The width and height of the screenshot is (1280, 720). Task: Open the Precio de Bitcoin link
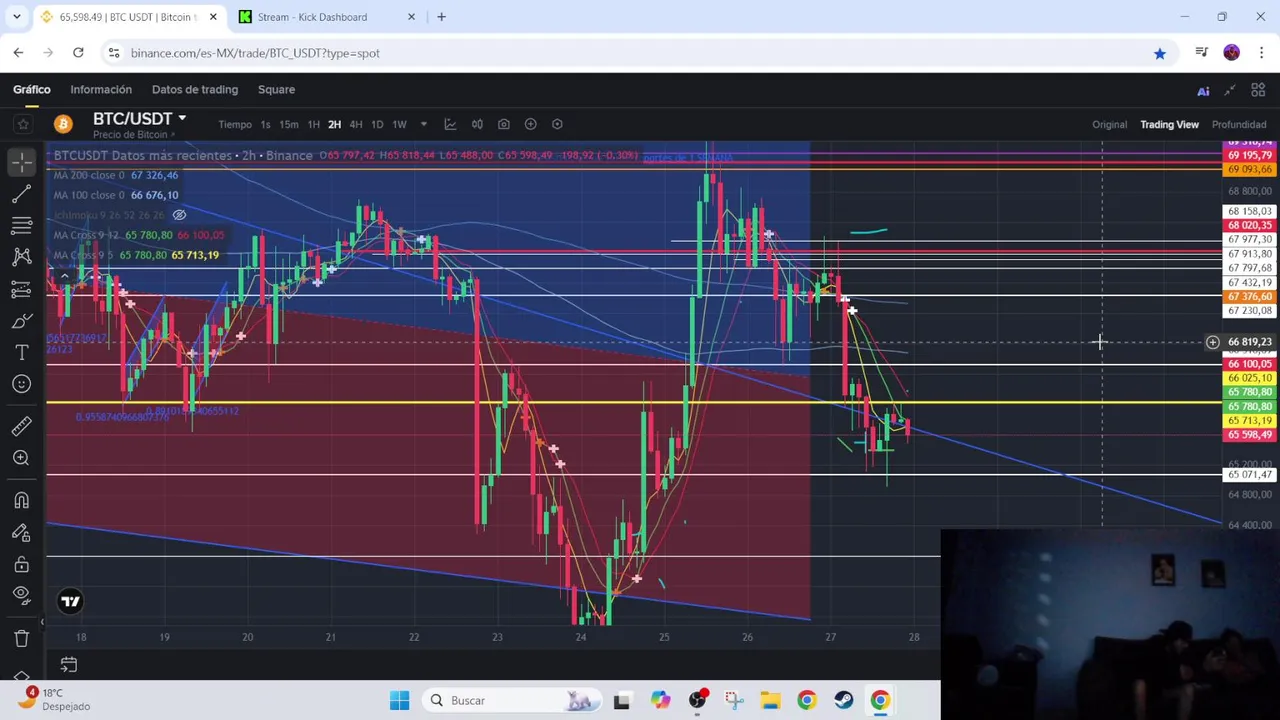(x=134, y=135)
